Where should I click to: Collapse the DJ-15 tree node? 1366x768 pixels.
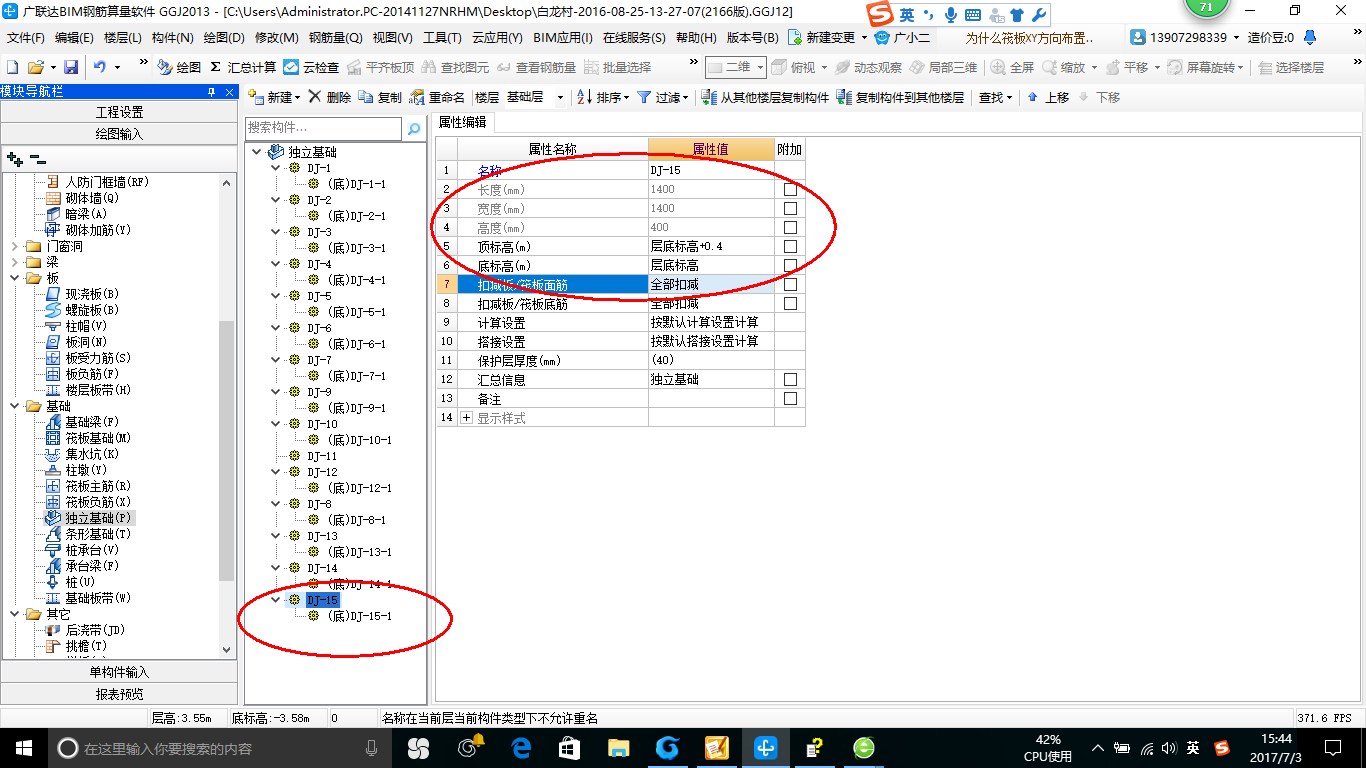click(276, 600)
